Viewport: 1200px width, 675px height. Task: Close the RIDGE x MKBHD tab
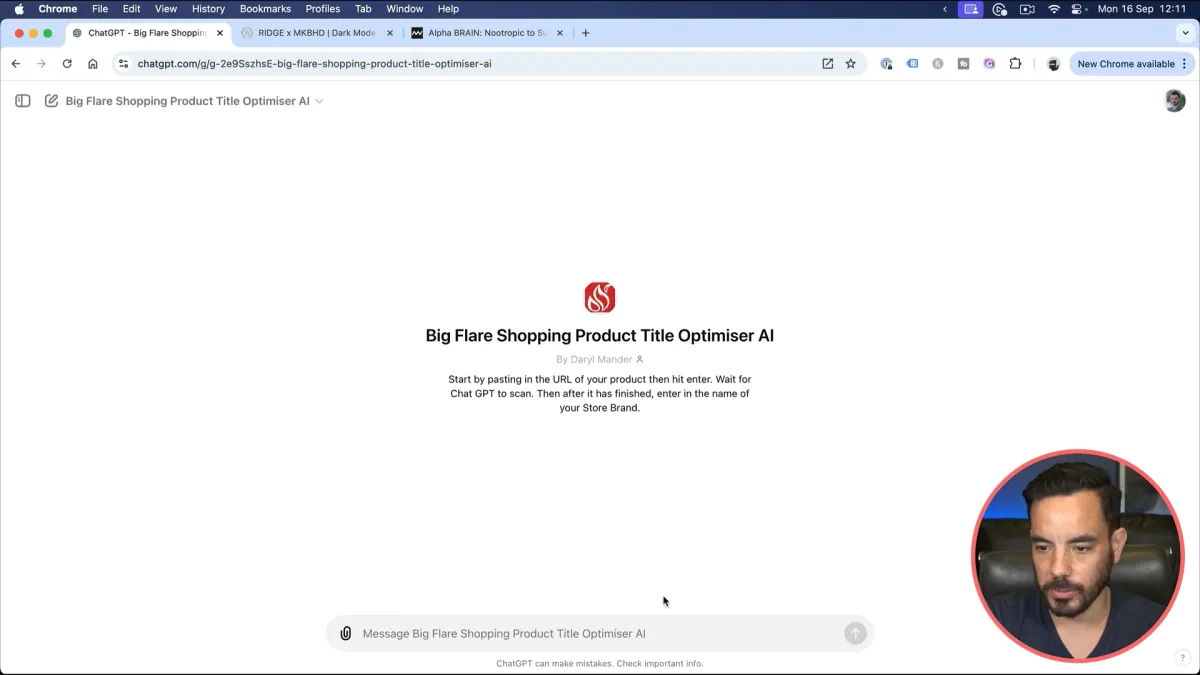point(390,33)
